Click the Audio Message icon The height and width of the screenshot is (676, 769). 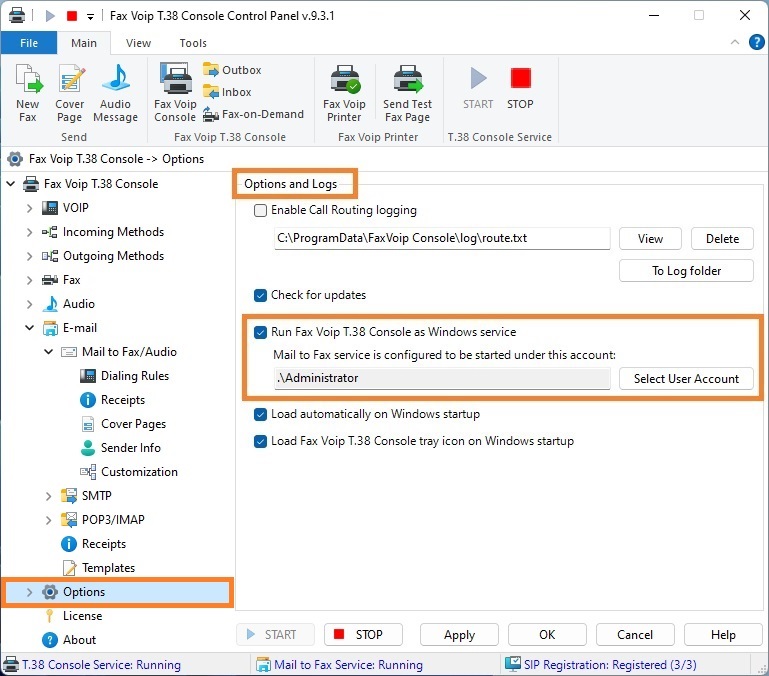pyautogui.click(x=116, y=93)
